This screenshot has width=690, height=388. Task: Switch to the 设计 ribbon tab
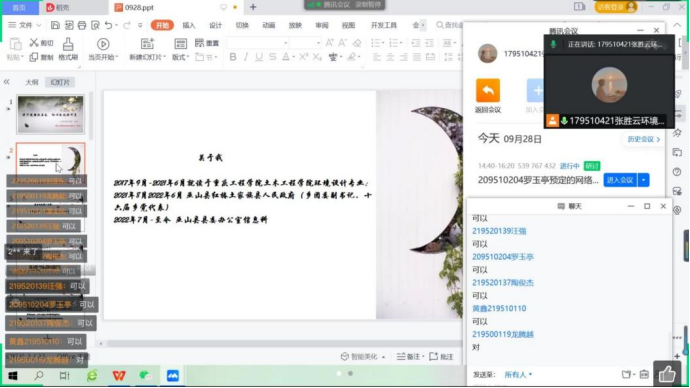(216, 26)
